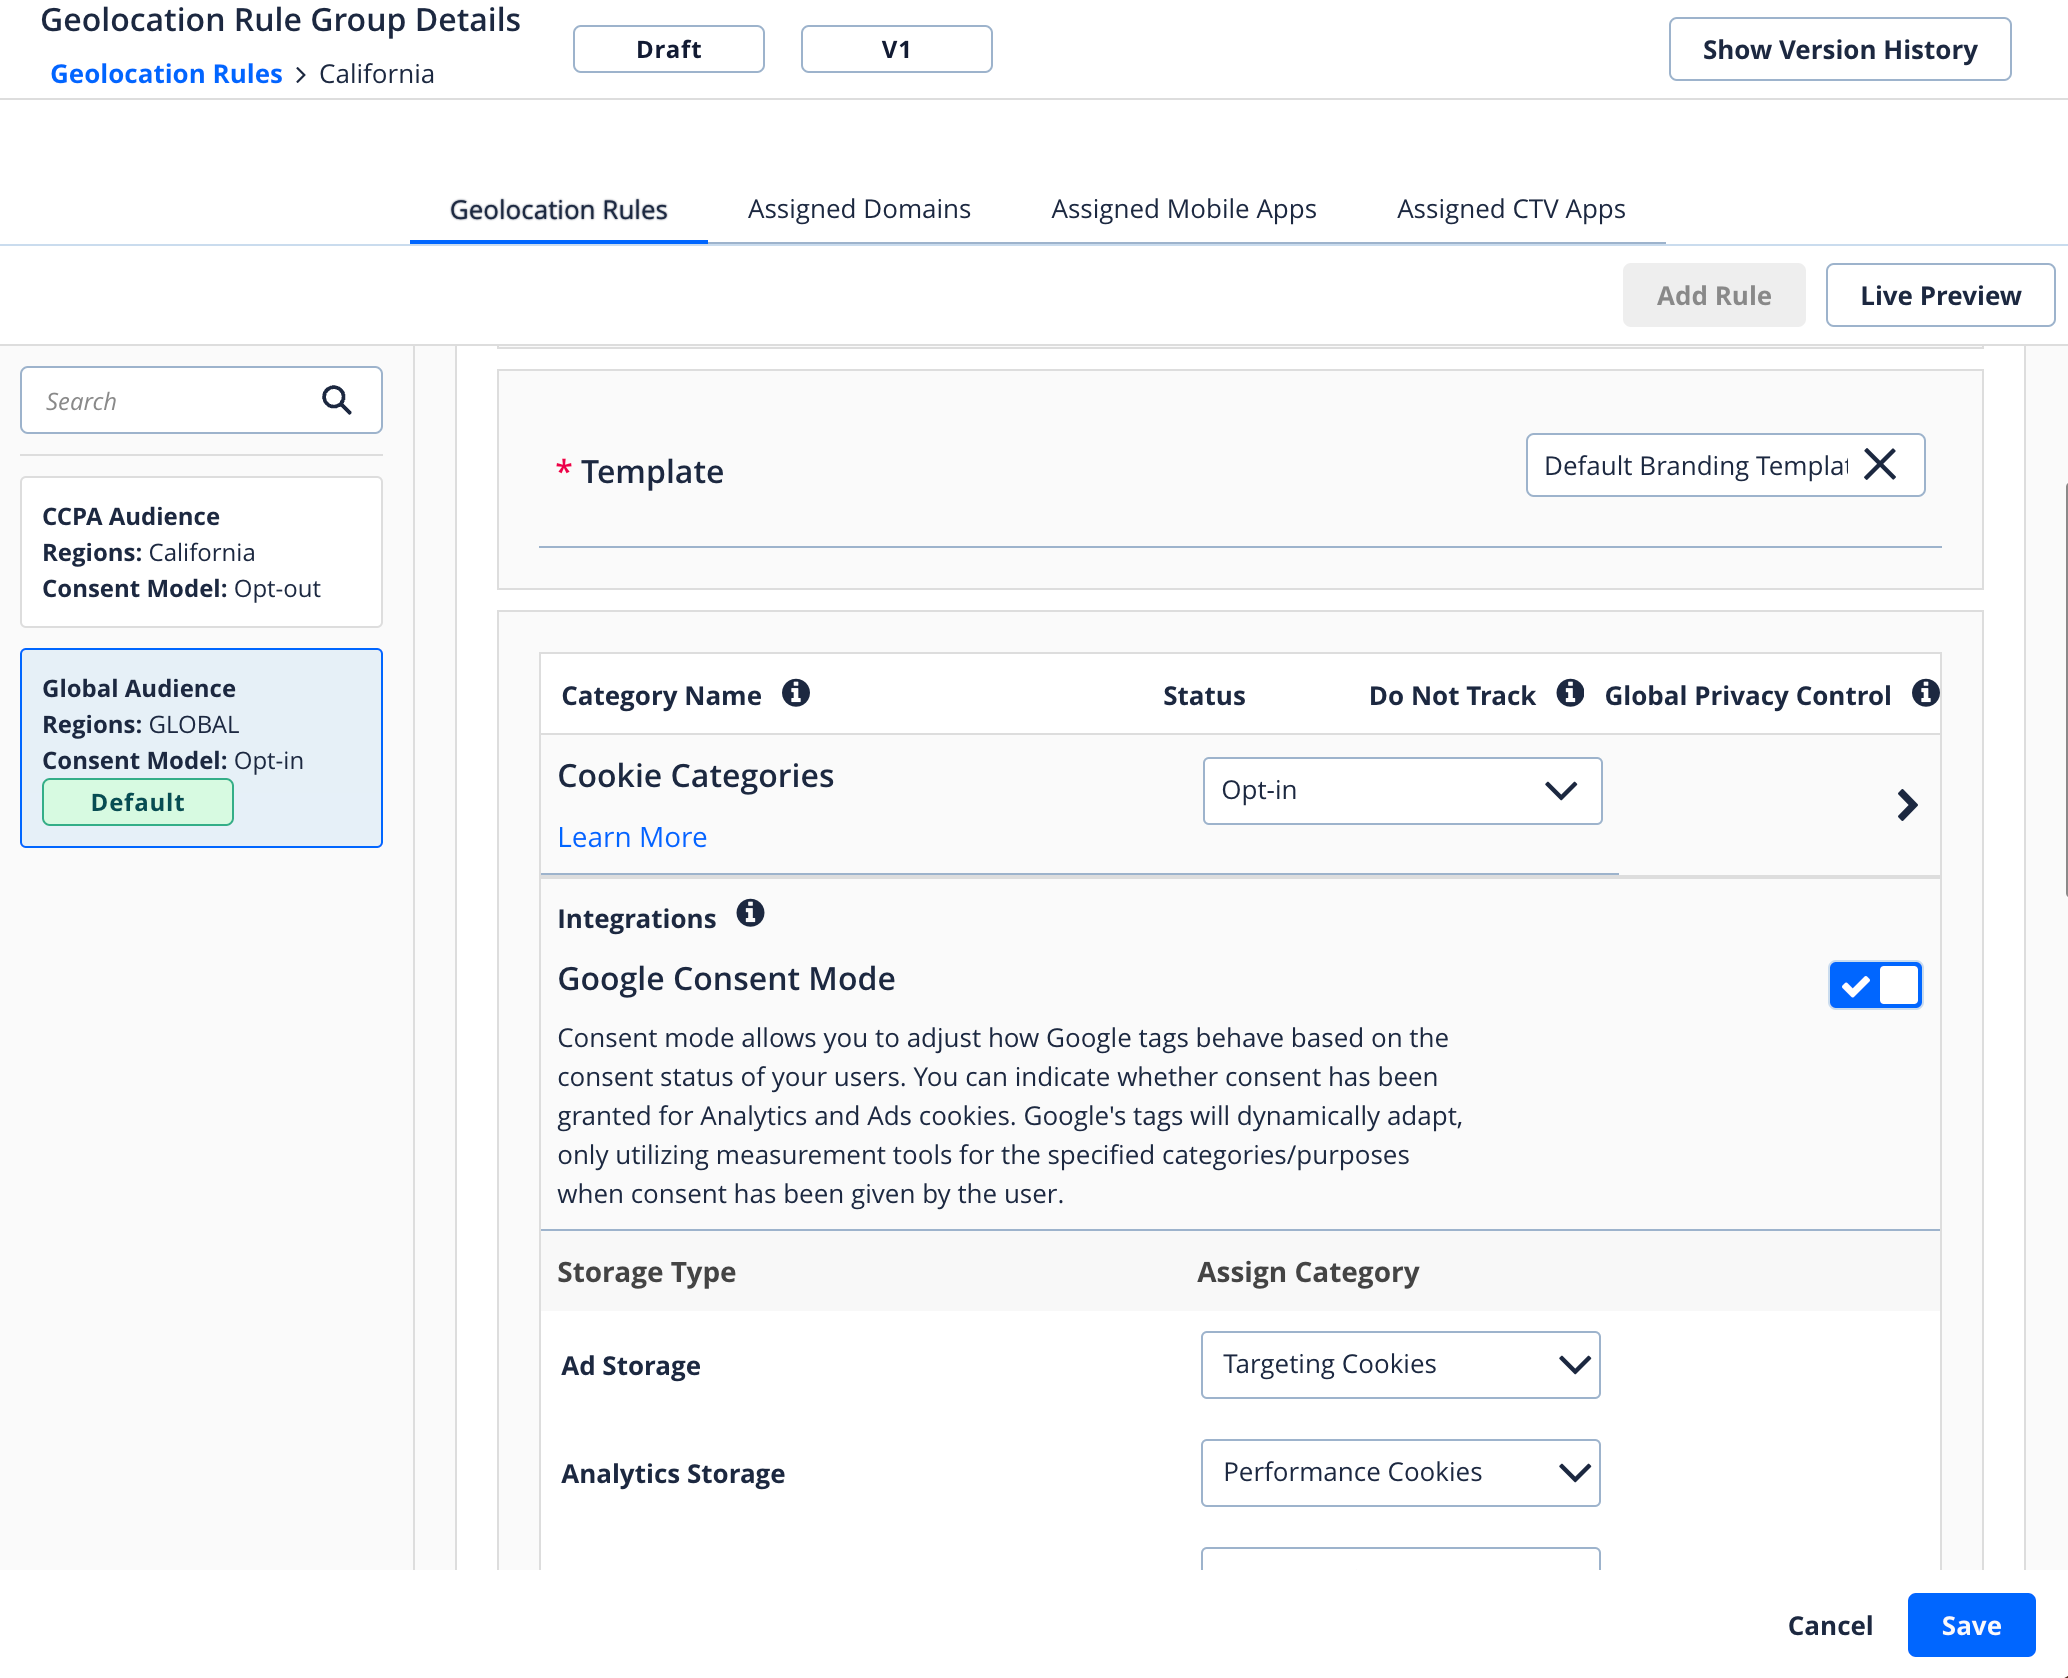Open the Analytics Storage category dropdown
Screen dimensions: 2068x1678
[1400, 1473]
